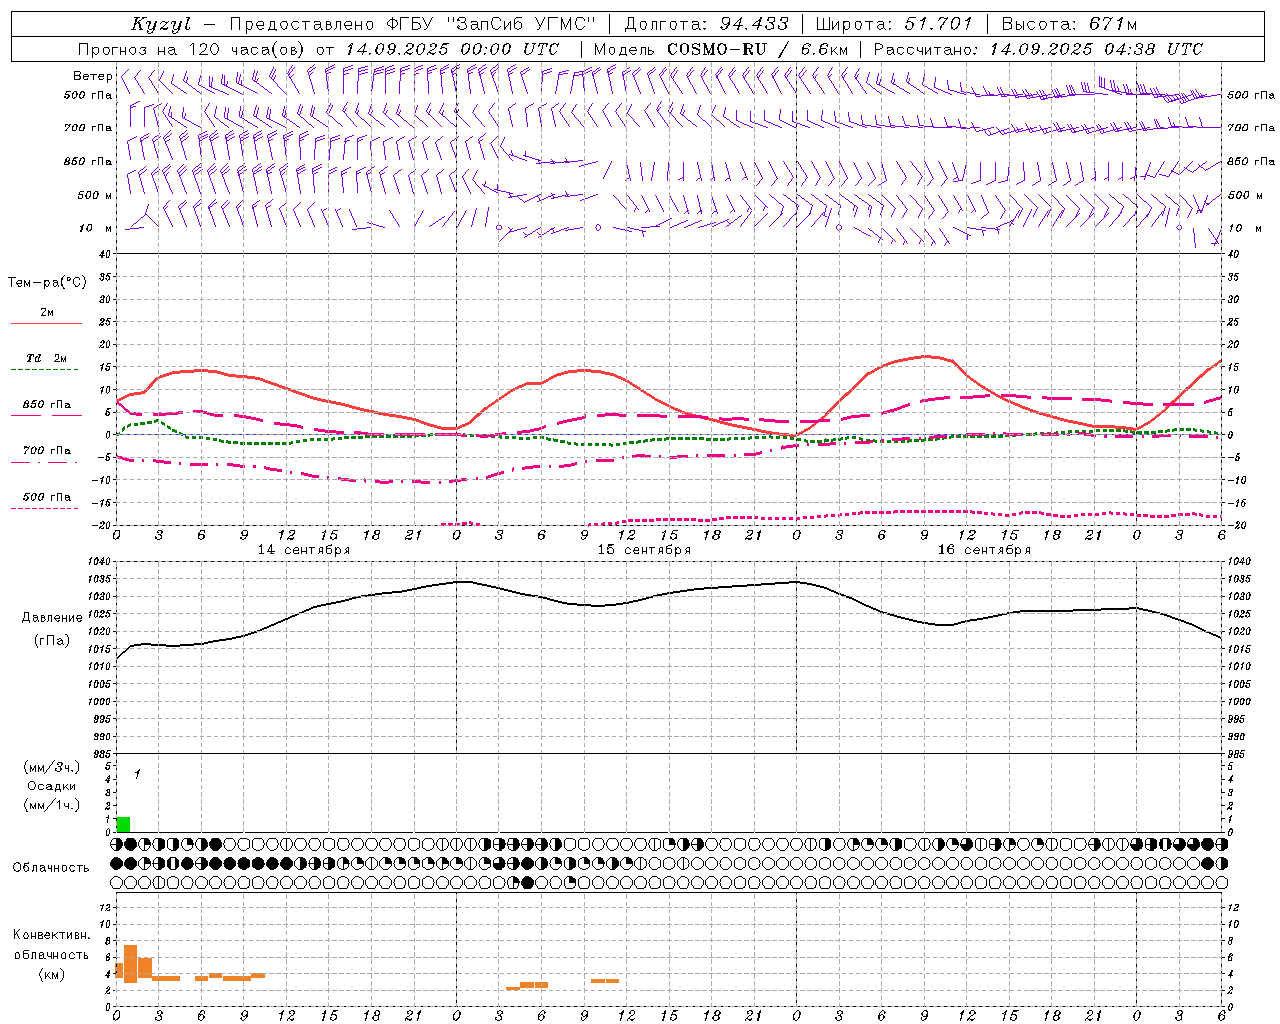Click the Осадки precipitation label
The image size is (1280, 1024).
52,786
